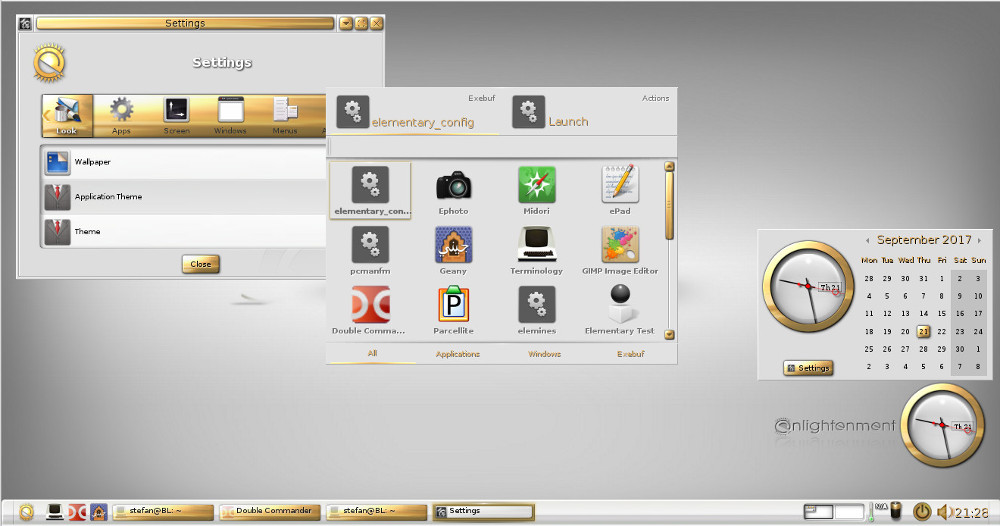Open the Settings window menu icon in titlebar
1000x526 pixels.
tap(26, 24)
